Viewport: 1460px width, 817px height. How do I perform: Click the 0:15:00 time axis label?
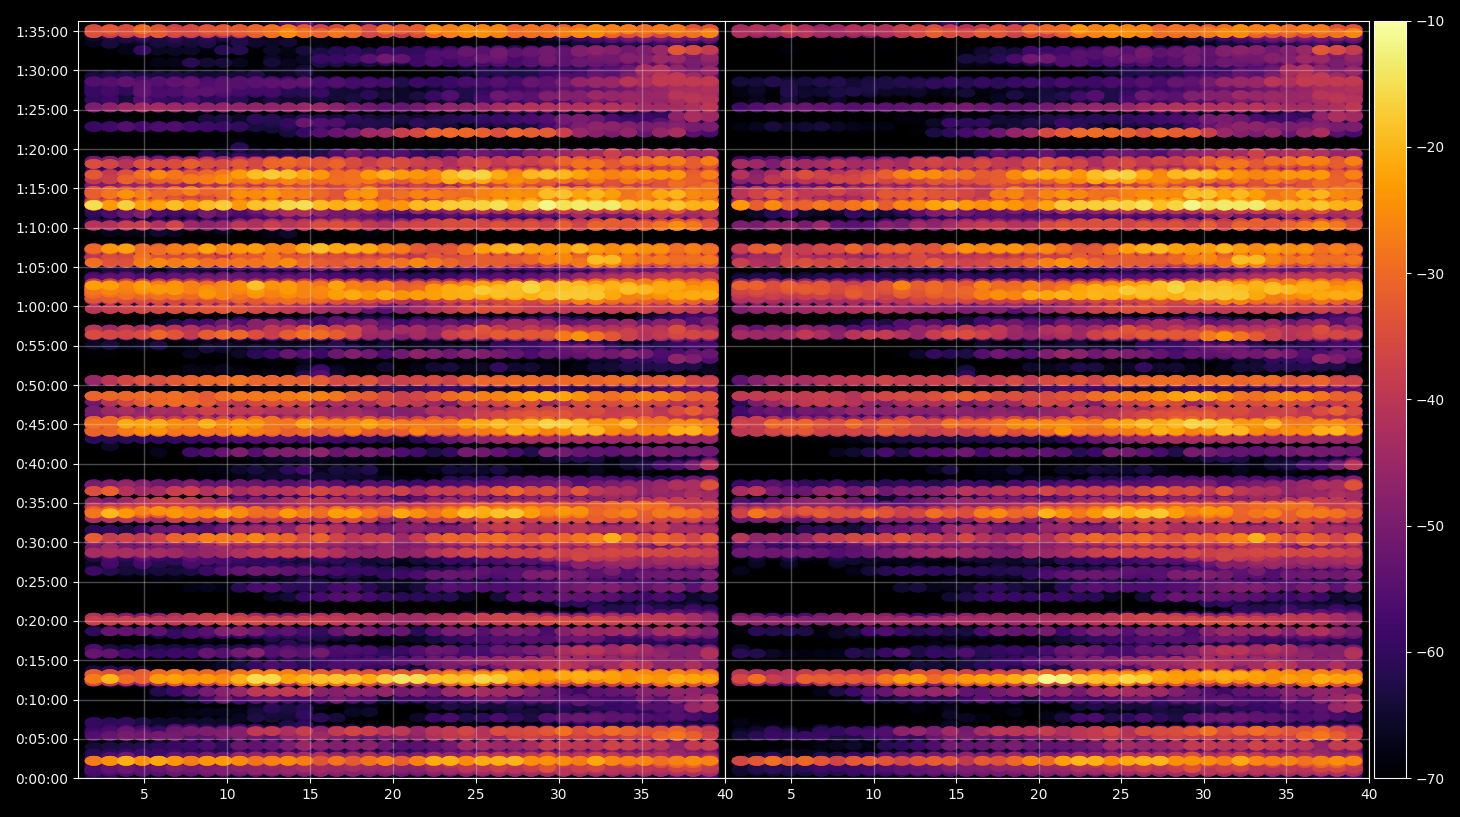coord(42,661)
